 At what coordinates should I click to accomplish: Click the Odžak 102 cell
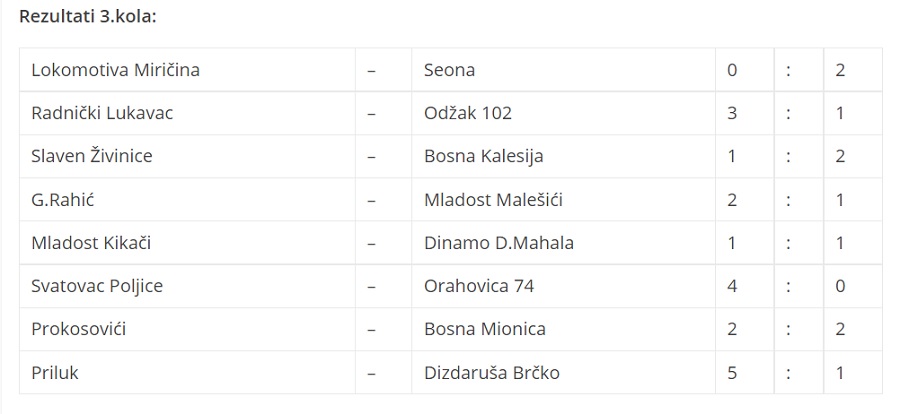(468, 113)
